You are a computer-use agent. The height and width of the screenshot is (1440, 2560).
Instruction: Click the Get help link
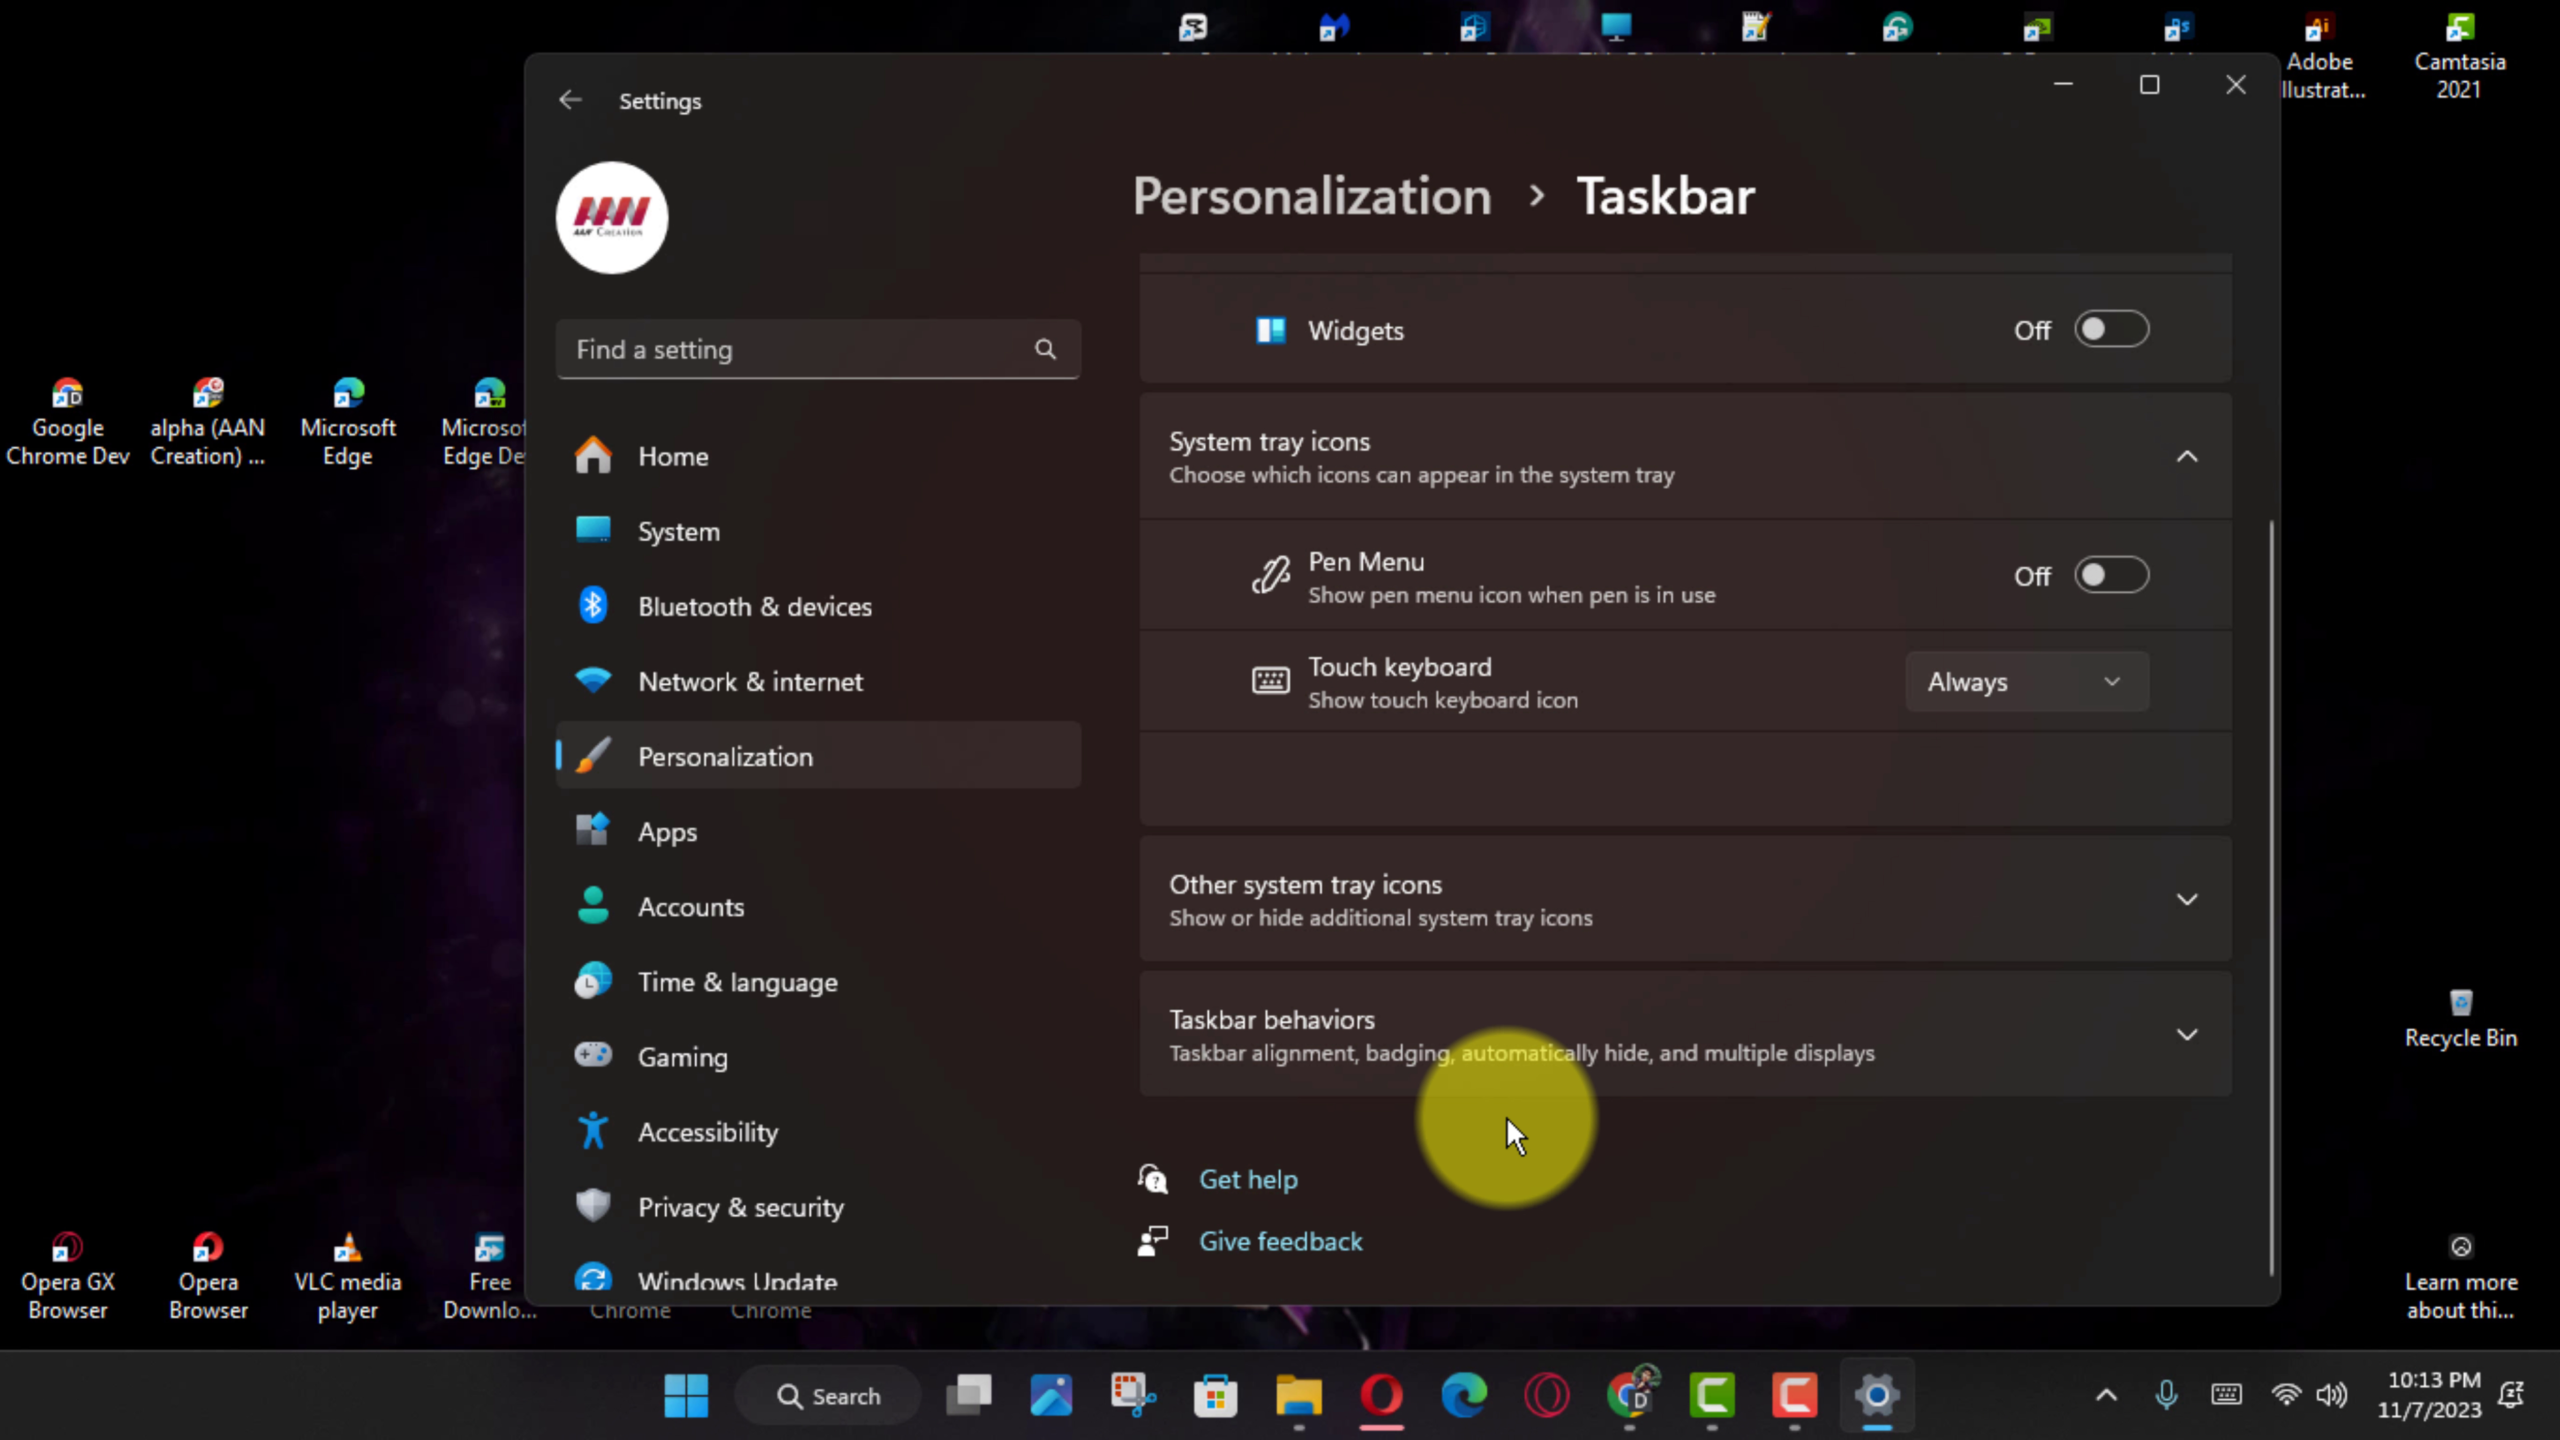(x=1248, y=1180)
